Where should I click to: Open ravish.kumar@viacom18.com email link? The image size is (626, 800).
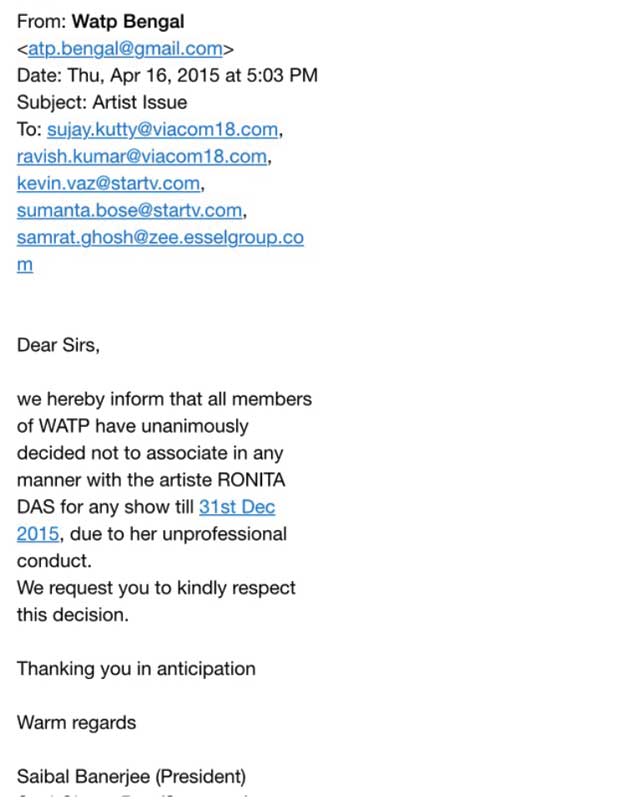[x=142, y=157]
